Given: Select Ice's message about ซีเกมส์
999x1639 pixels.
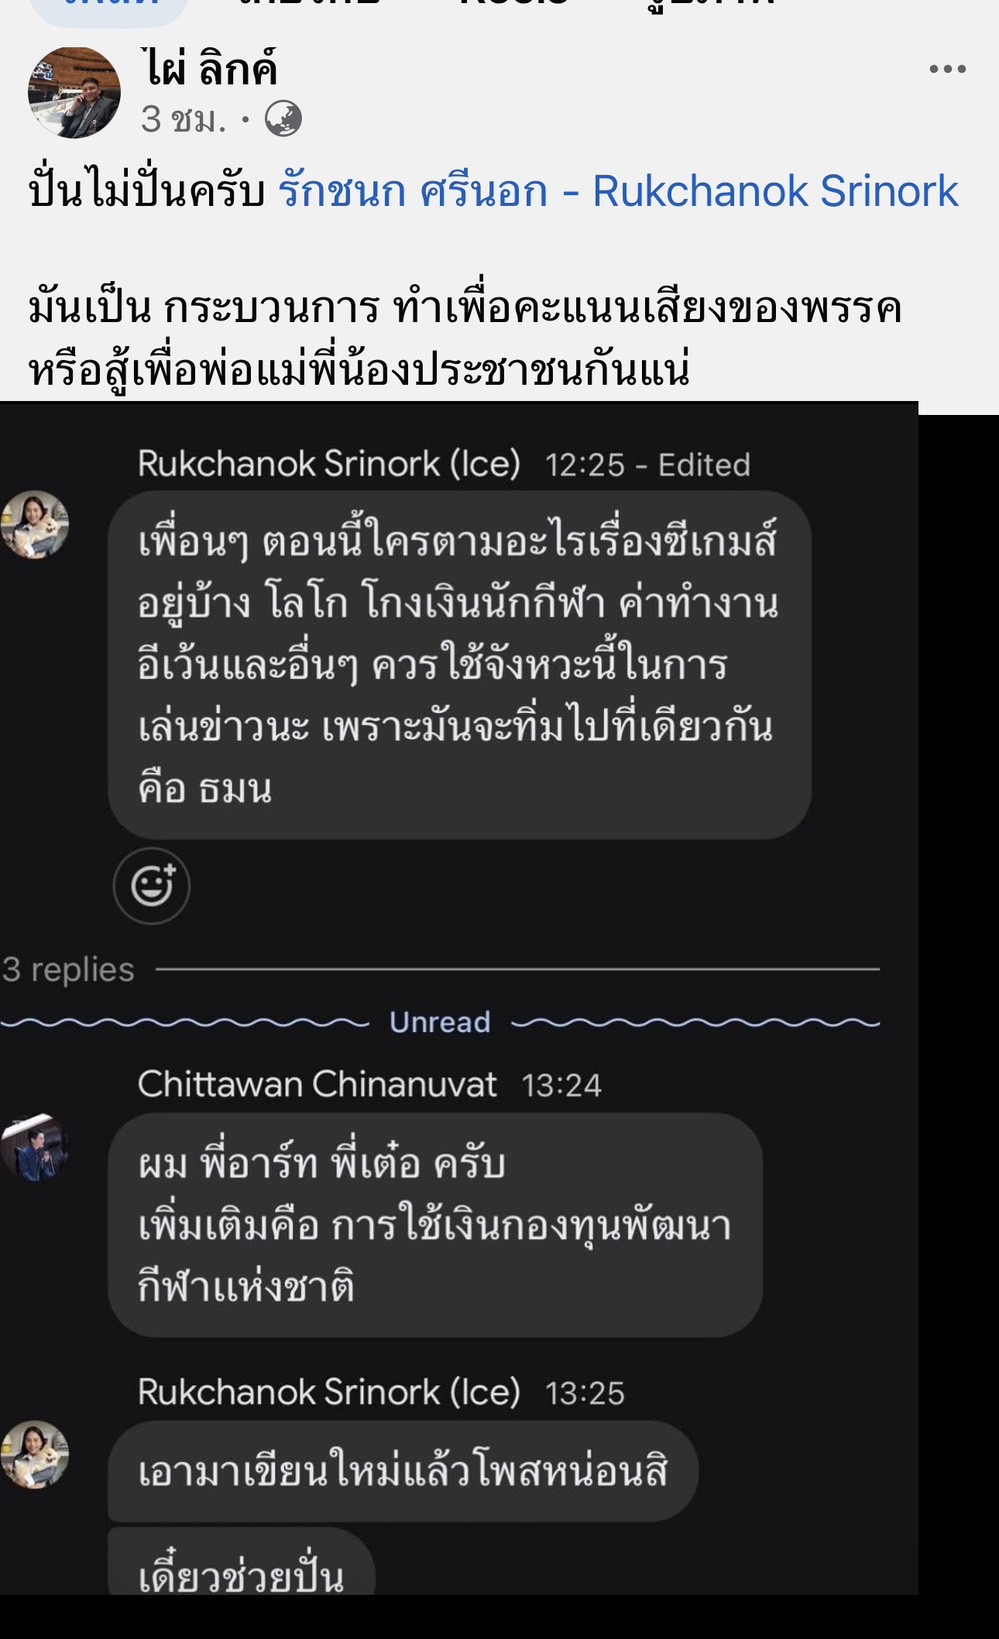Looking at the screenshot, I should point(459,664).
